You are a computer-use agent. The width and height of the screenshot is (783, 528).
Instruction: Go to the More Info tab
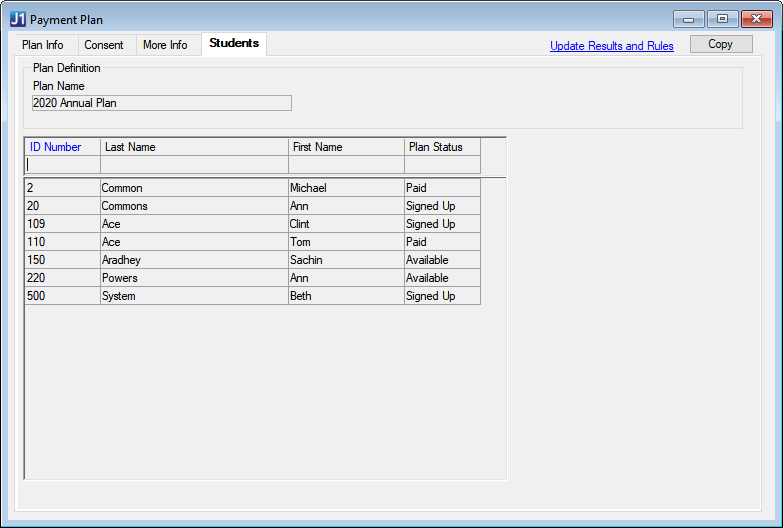[x=165, y=45]
